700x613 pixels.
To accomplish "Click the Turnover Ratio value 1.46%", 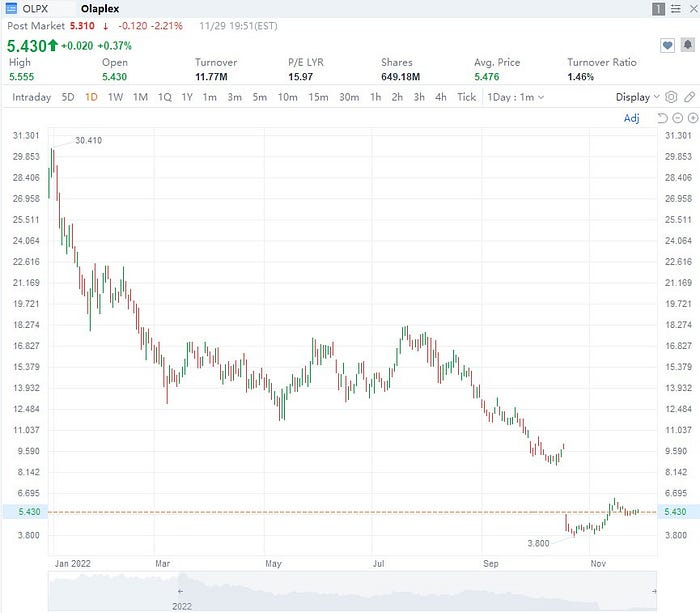I will [x=580, y=77].
